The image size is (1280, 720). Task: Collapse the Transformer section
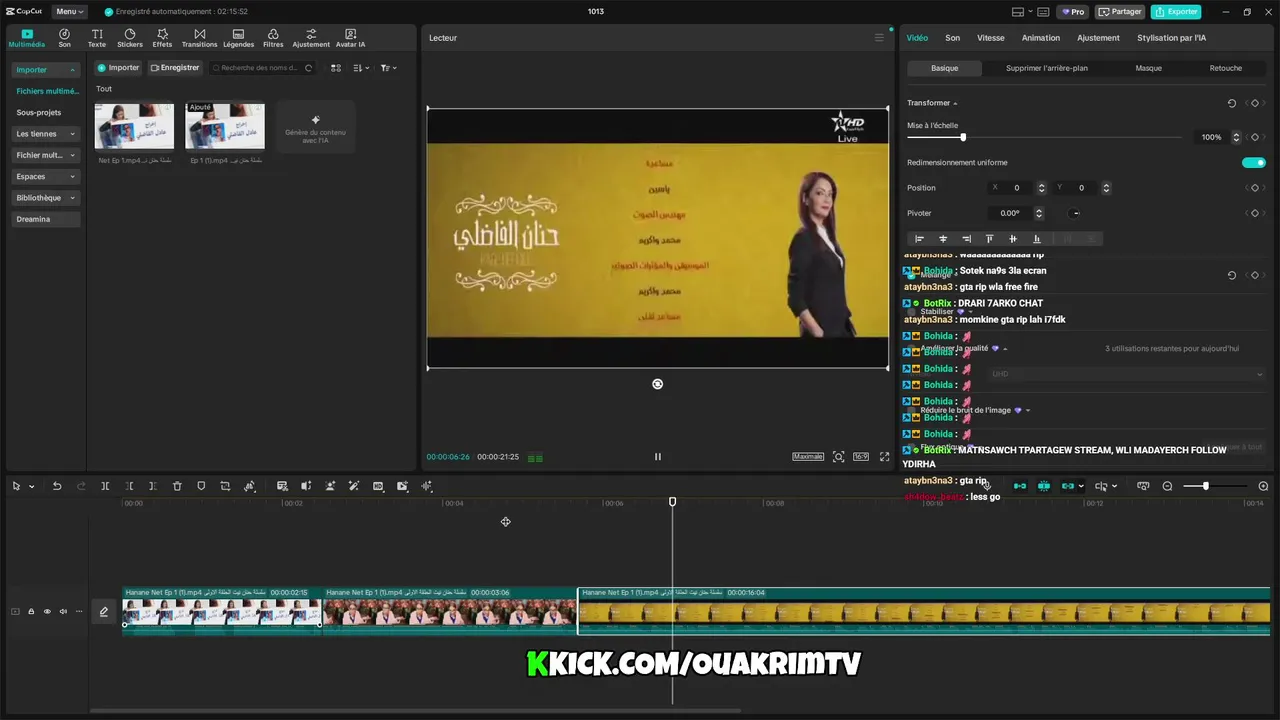(x=955, y=103)
